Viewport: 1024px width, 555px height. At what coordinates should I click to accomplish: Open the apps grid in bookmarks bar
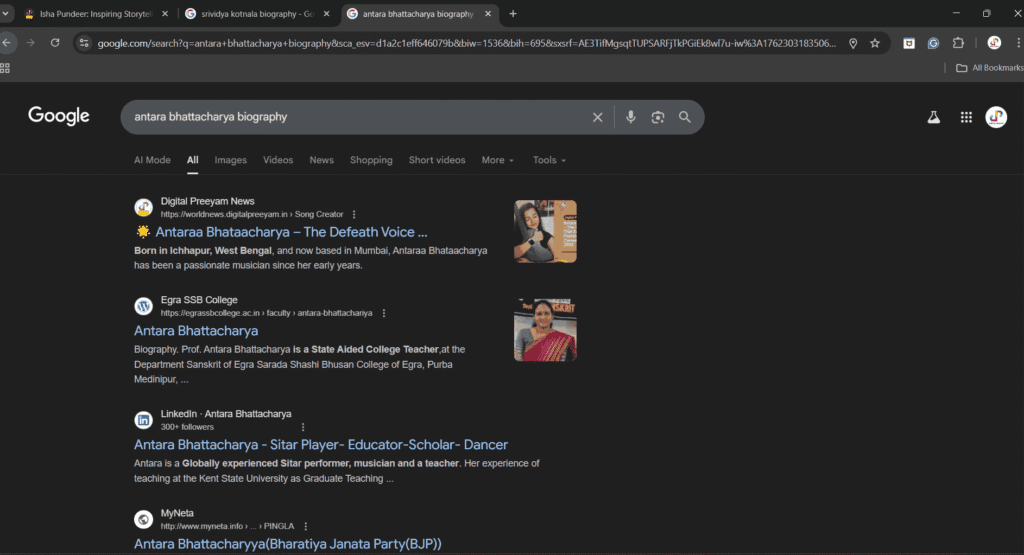coord(5,68)
